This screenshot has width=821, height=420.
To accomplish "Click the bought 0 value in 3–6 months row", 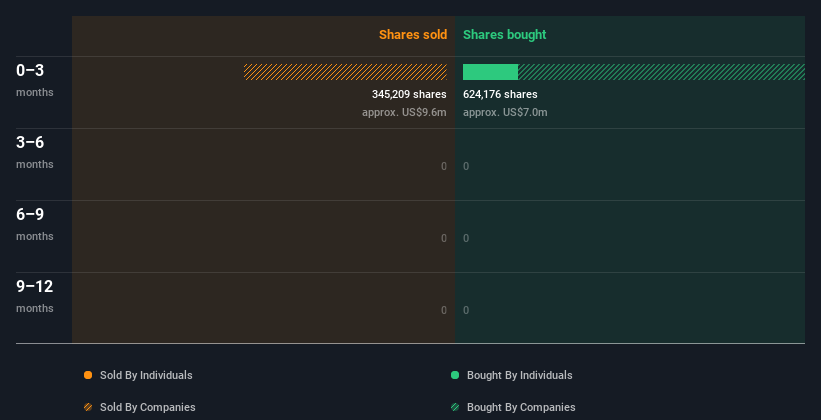I will click(x=466, y=167).
